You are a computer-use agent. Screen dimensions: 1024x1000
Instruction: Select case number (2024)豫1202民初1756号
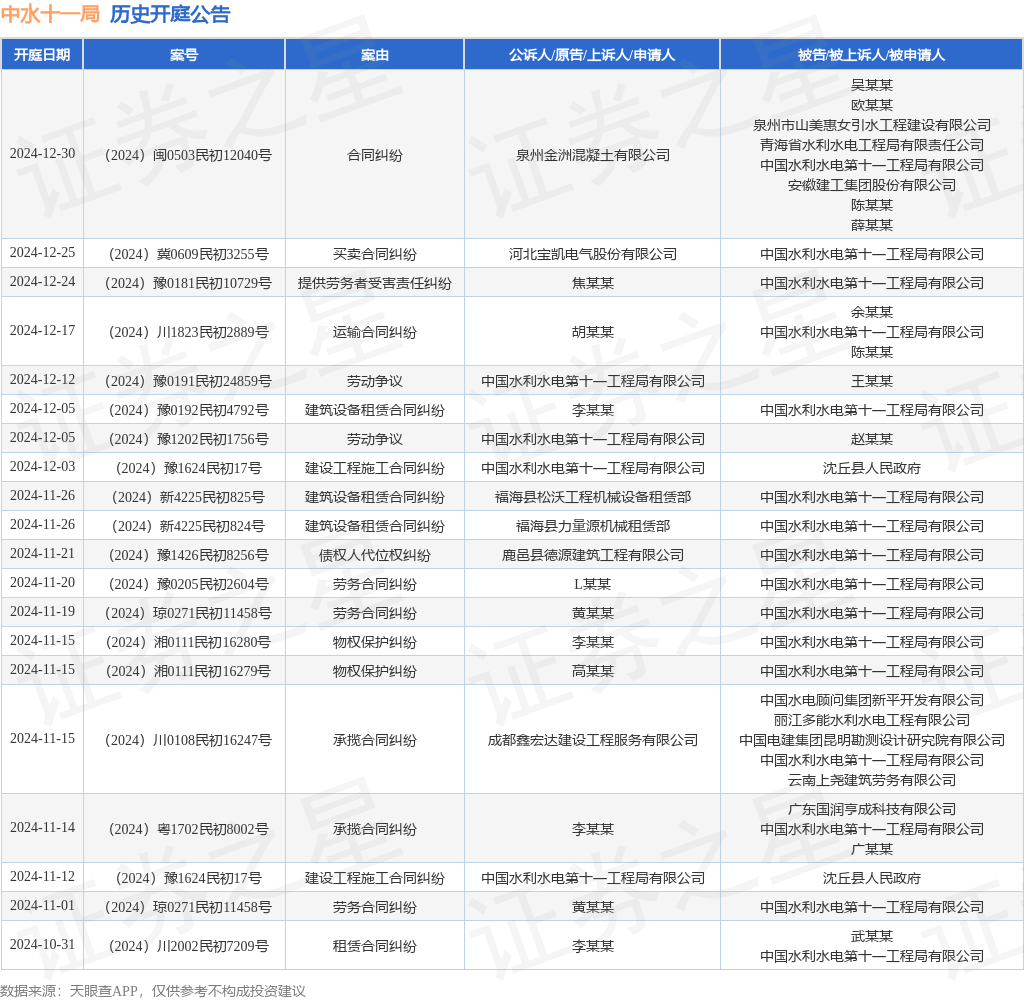[x=188, y=440]
